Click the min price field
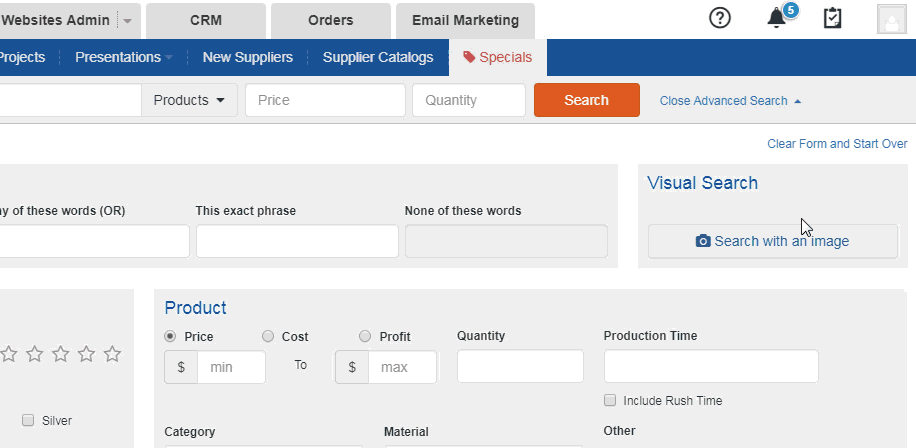The image size is (916, 448). (x=231, y=367)
